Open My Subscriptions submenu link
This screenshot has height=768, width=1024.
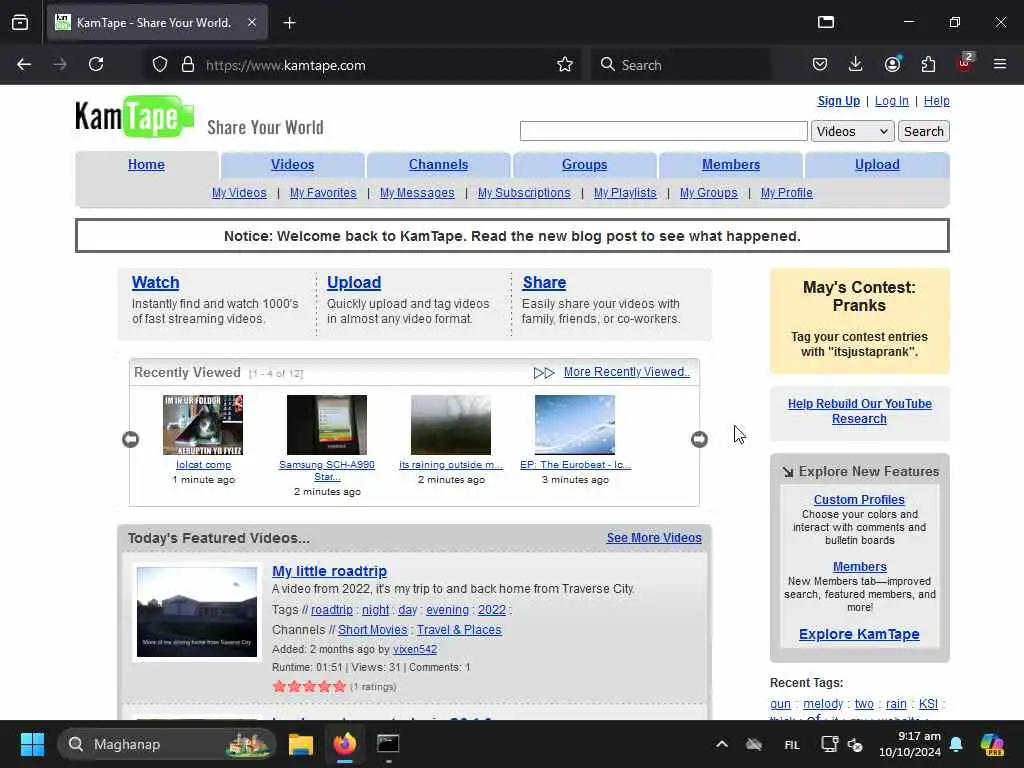pos(524,193)
